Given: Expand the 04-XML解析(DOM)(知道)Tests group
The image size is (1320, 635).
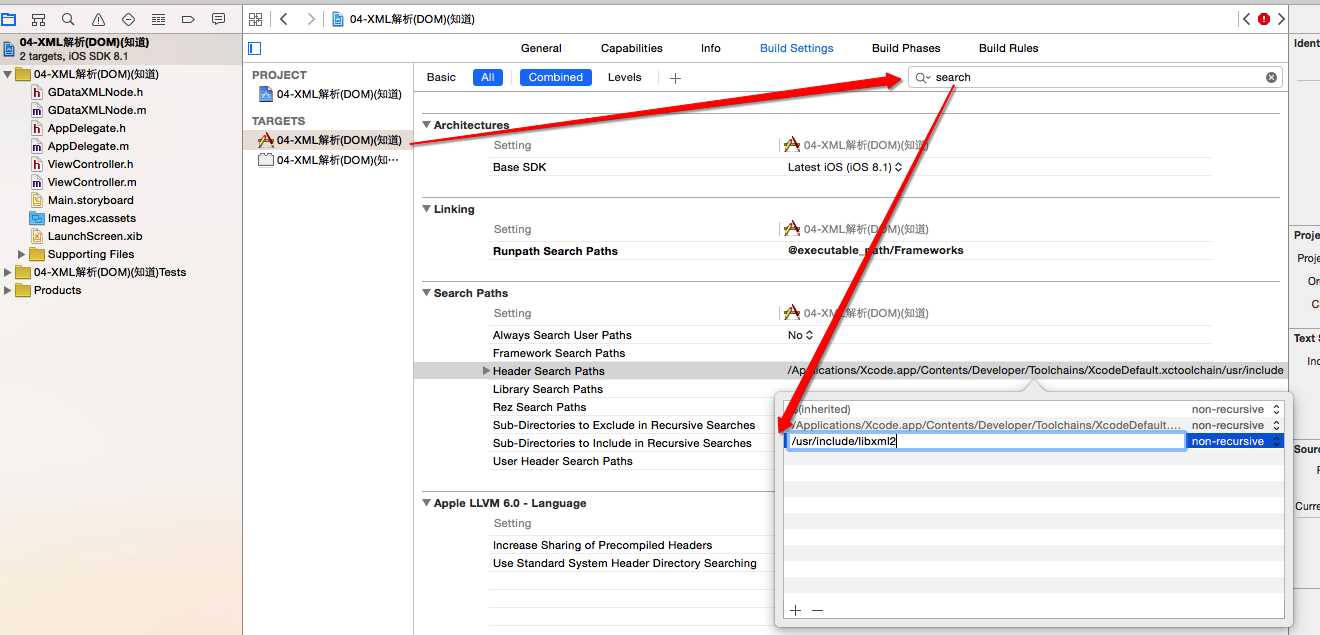Looking at the screenshot, I should (8, 272).
